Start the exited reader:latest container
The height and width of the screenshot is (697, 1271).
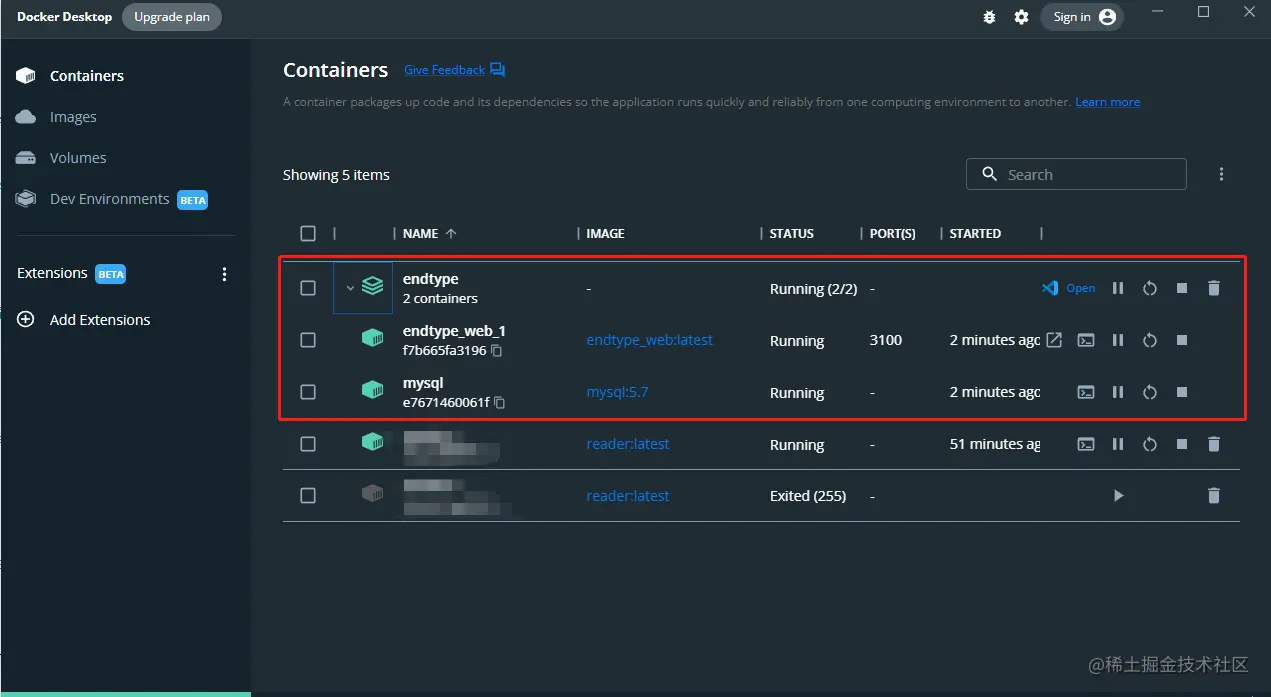[x=1118, y=496]
